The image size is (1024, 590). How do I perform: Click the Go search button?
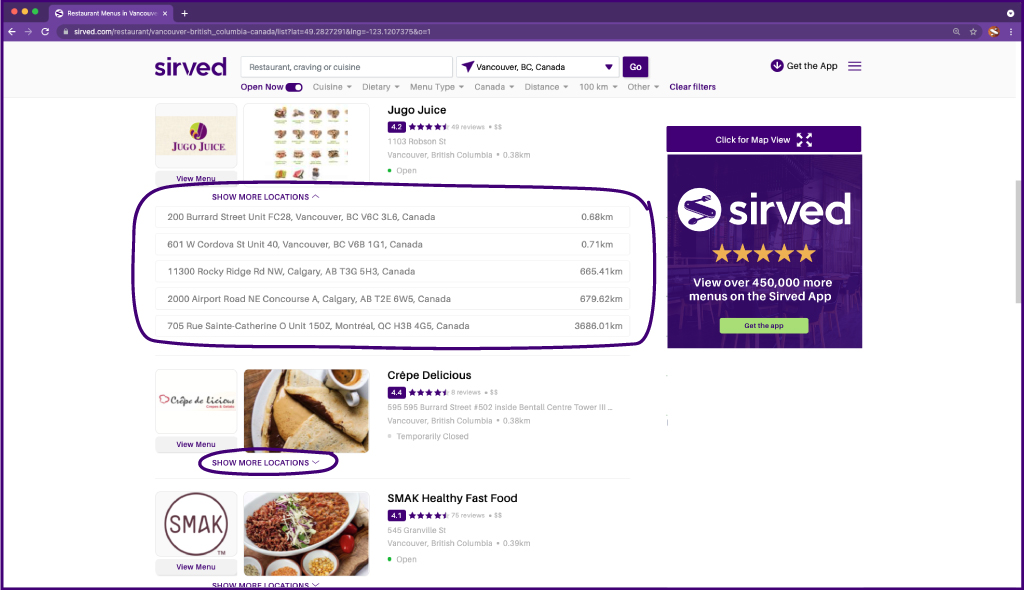click(x=635, y=67)
